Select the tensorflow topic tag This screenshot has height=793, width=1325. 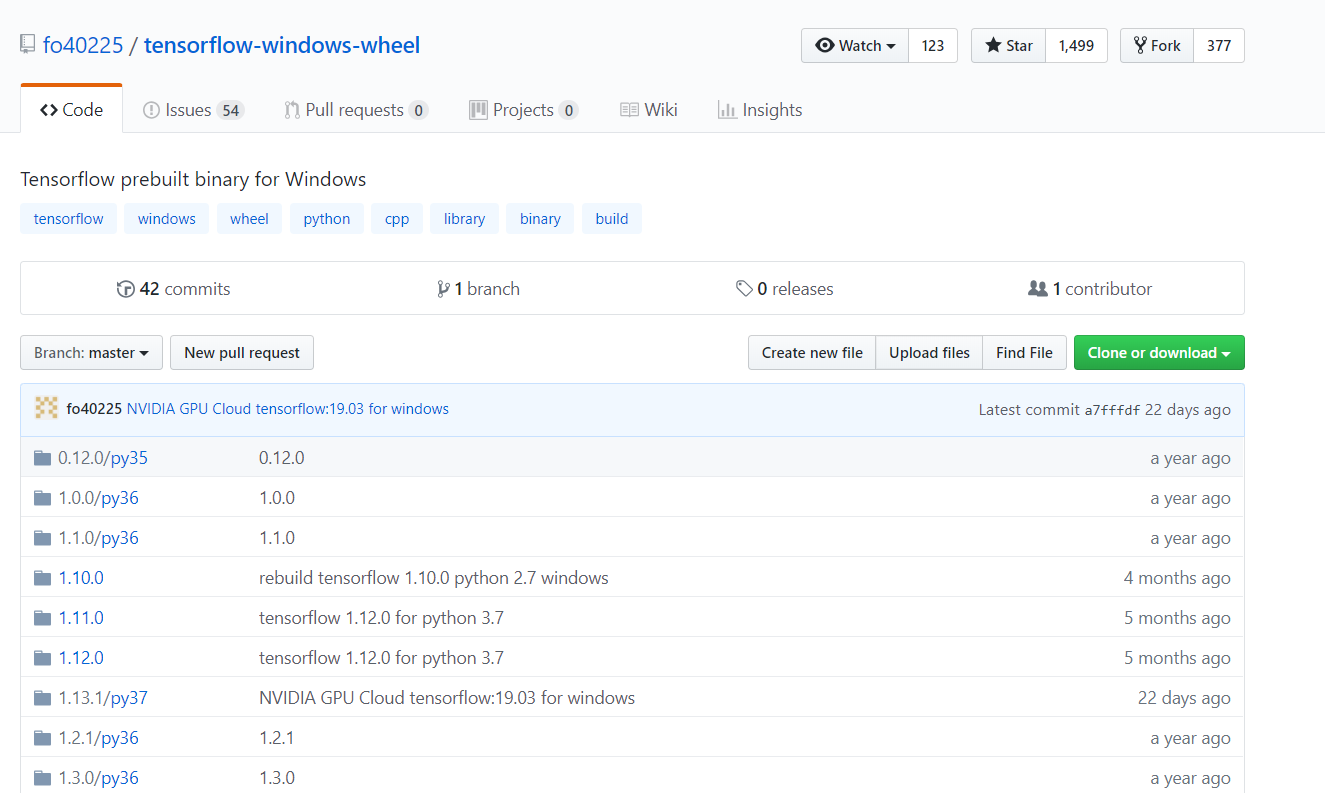(69, 219)
